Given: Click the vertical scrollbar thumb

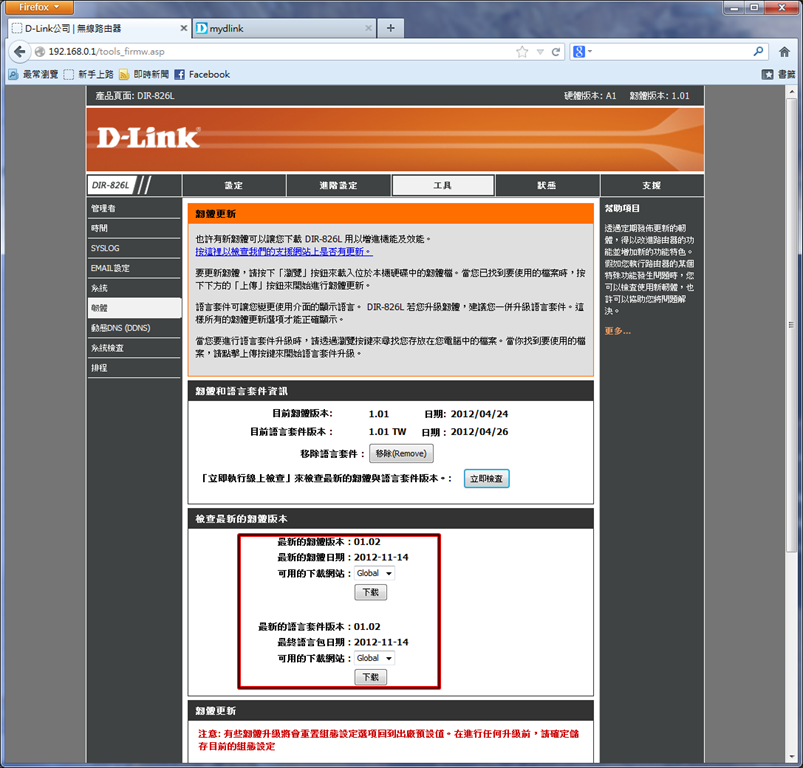Looking at the screenshot, I should (792, 325).
